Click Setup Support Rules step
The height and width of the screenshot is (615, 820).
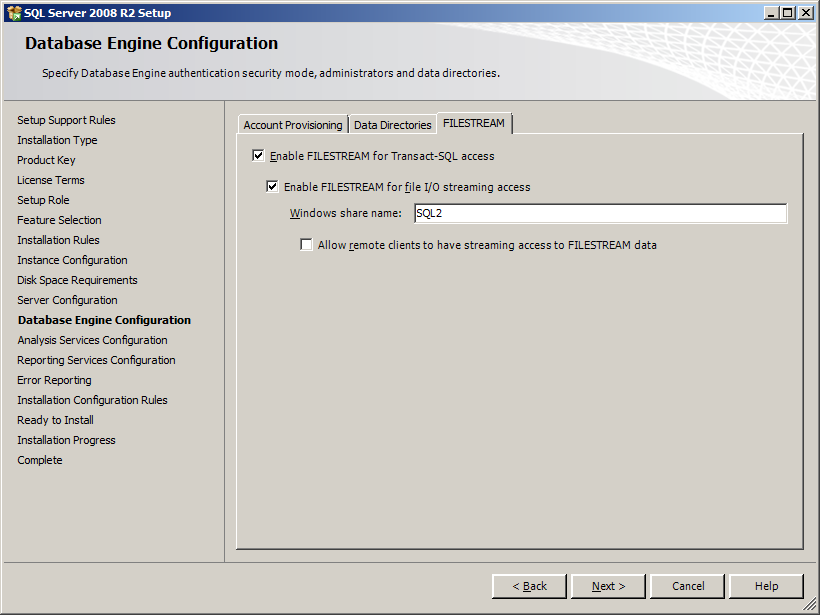click(x=66, y=120)
